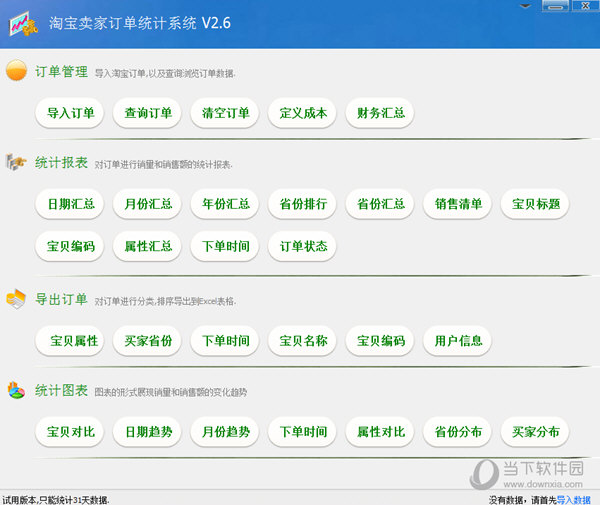Click 宝贝编码 in 导出订单 section
The width and height of the screenshot is (600, 505).
(380, 340)
